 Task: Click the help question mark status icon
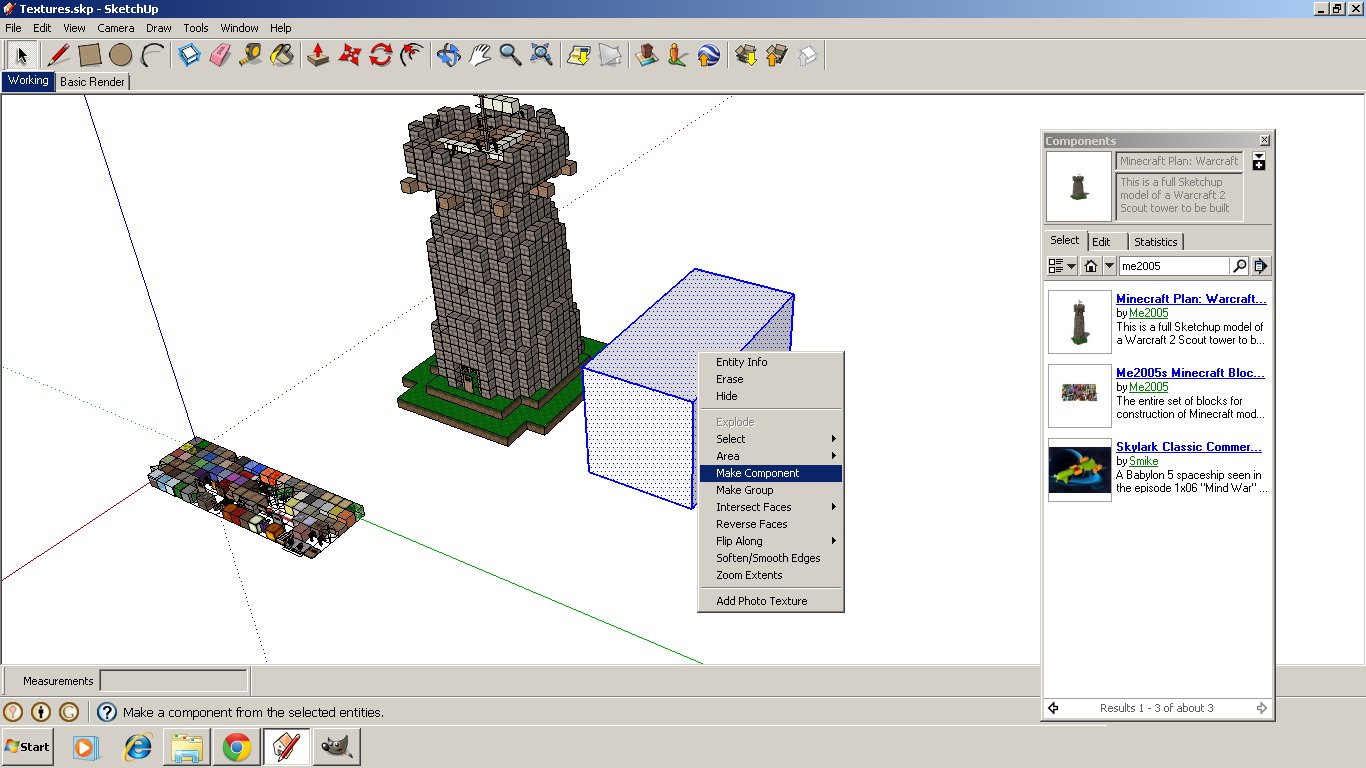click(x=107, y=712)
